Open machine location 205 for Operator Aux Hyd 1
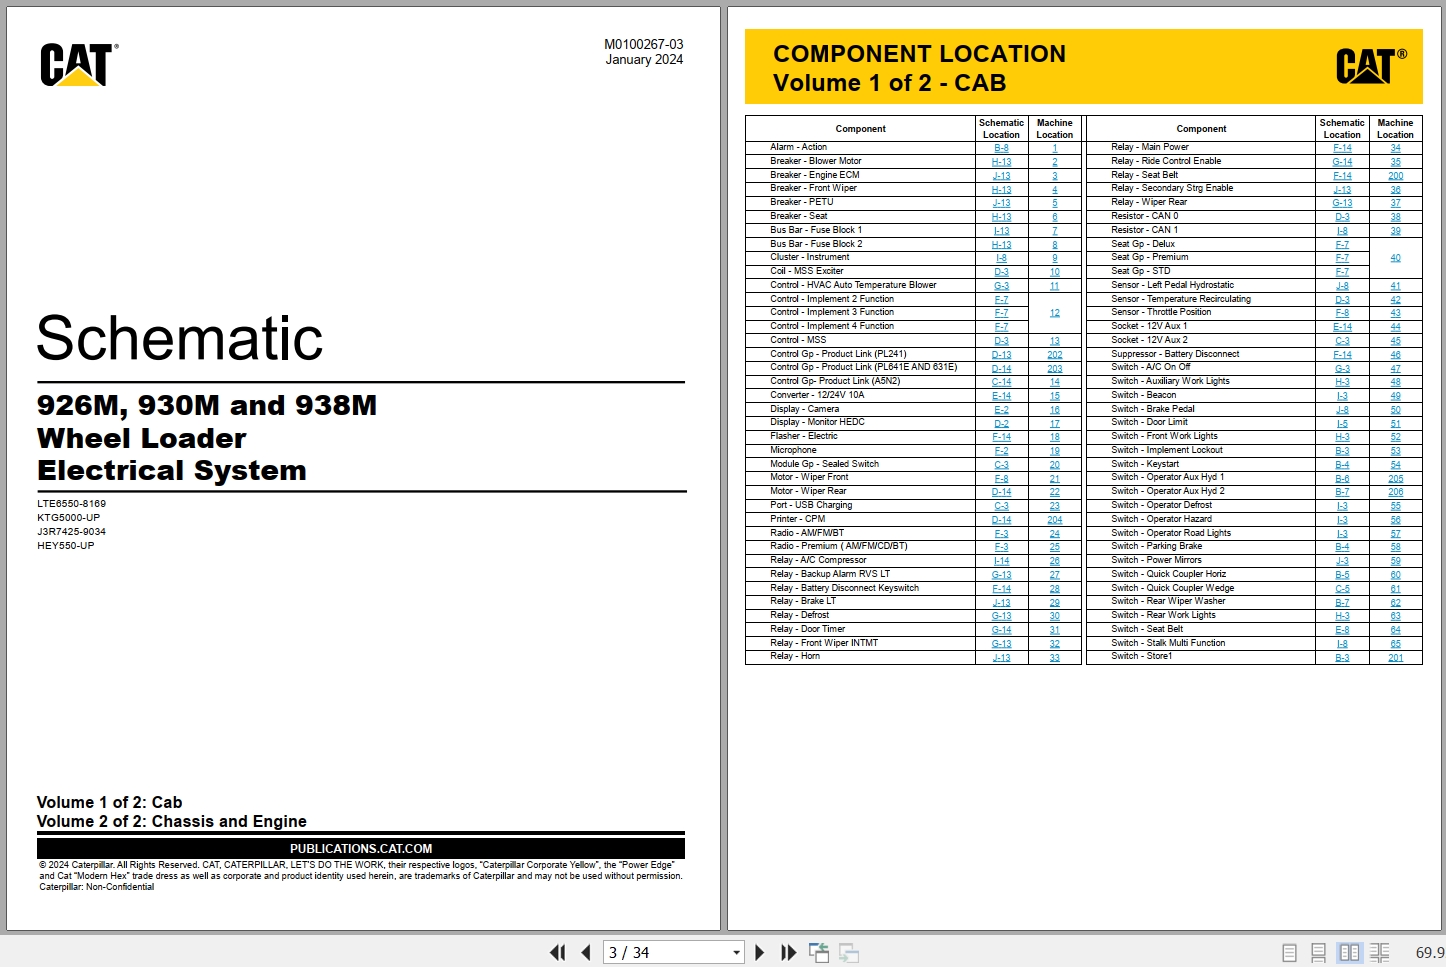This screenshot has width=1446, height=967. coord(1395,478)
